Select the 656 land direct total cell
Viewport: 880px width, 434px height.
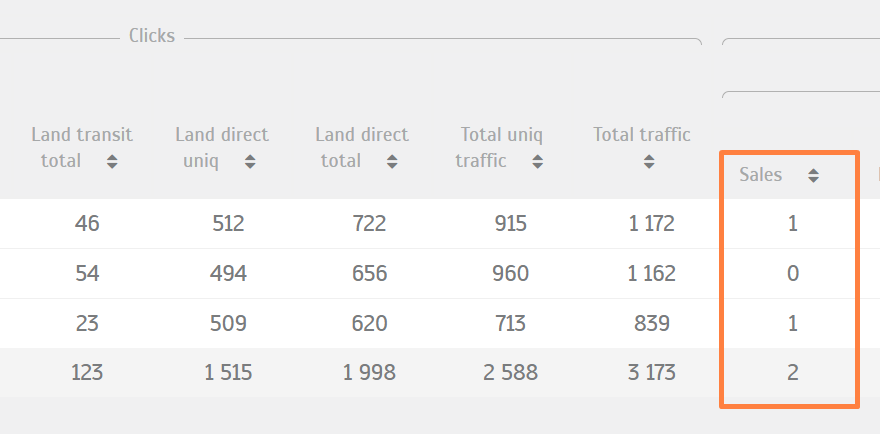tap(369, 273)
